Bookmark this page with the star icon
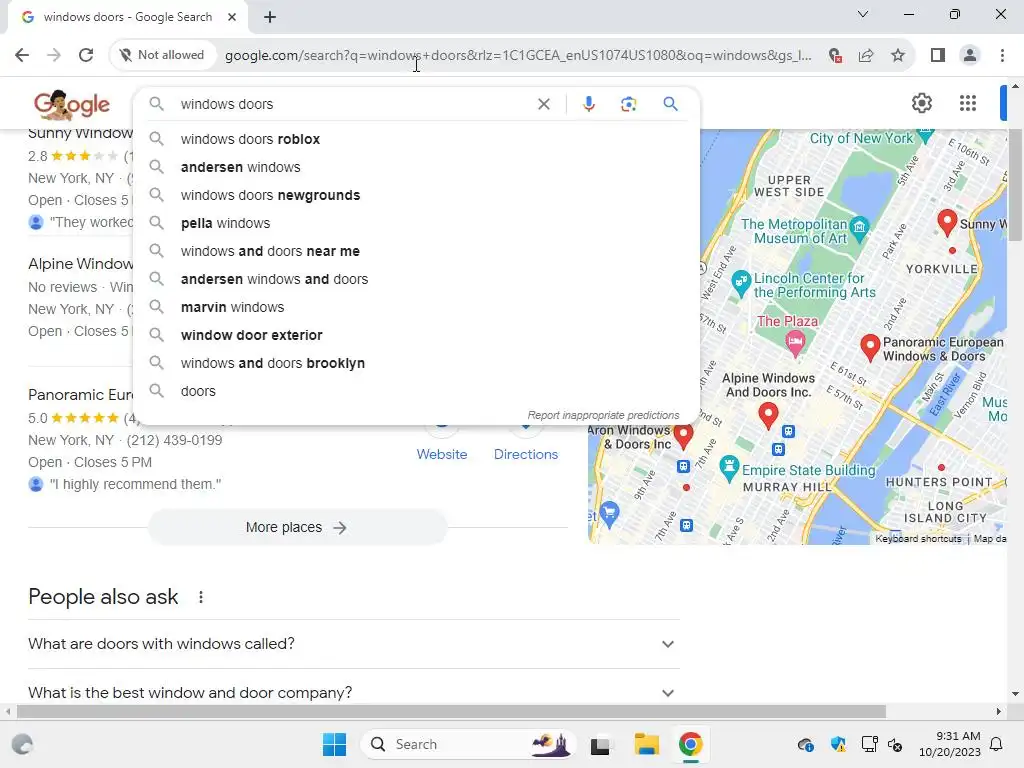The height and width of the screenshot is (768, 1024). point(898,56)
